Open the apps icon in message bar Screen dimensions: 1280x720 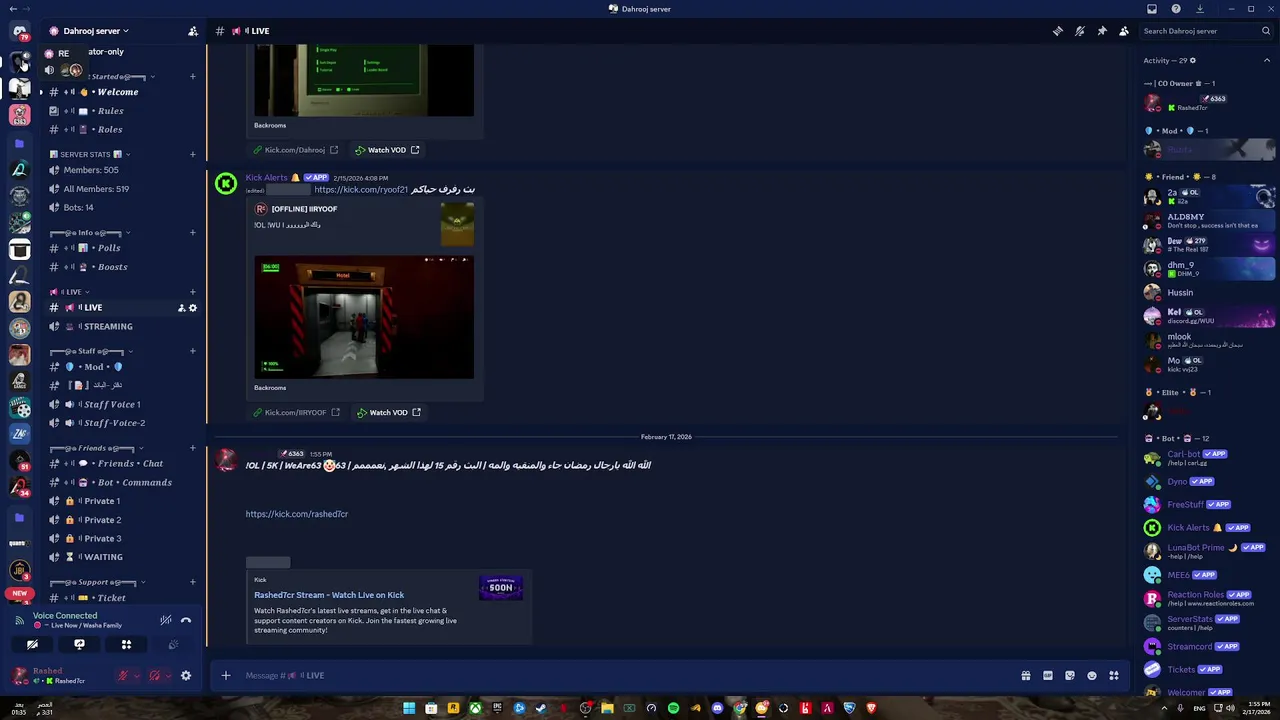click(1114, 676)
